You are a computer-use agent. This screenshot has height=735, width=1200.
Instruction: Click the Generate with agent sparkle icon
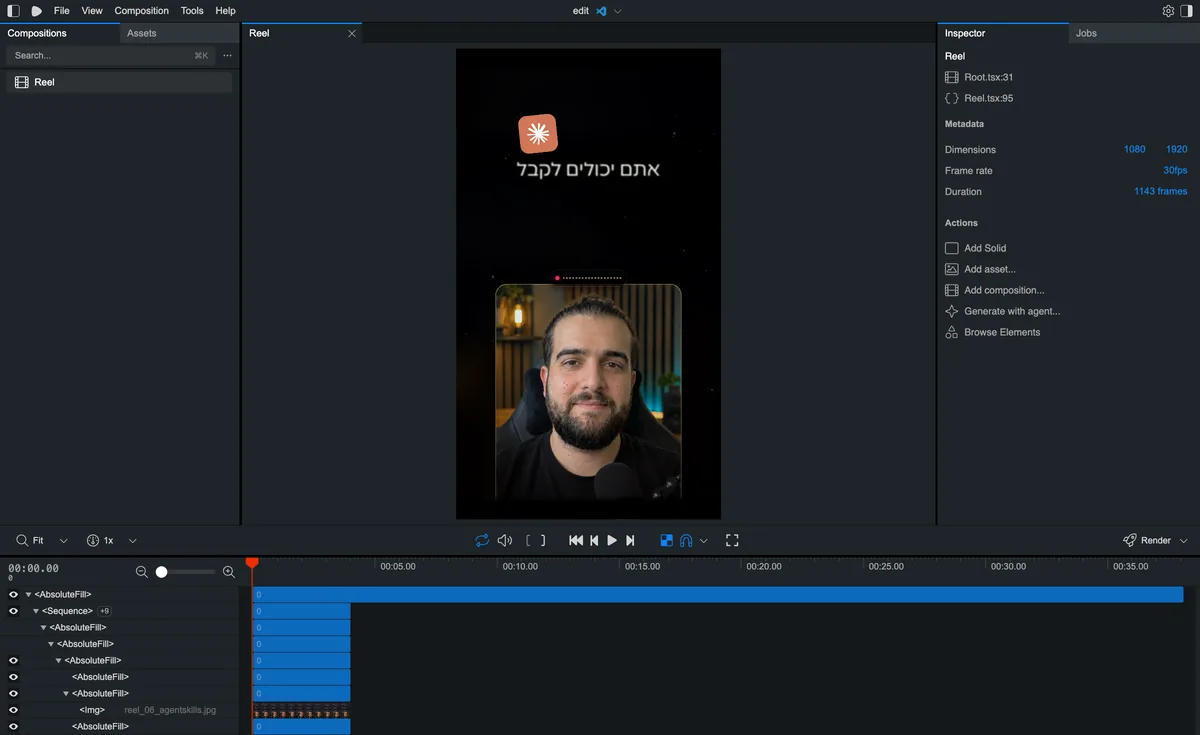[952, 311]
